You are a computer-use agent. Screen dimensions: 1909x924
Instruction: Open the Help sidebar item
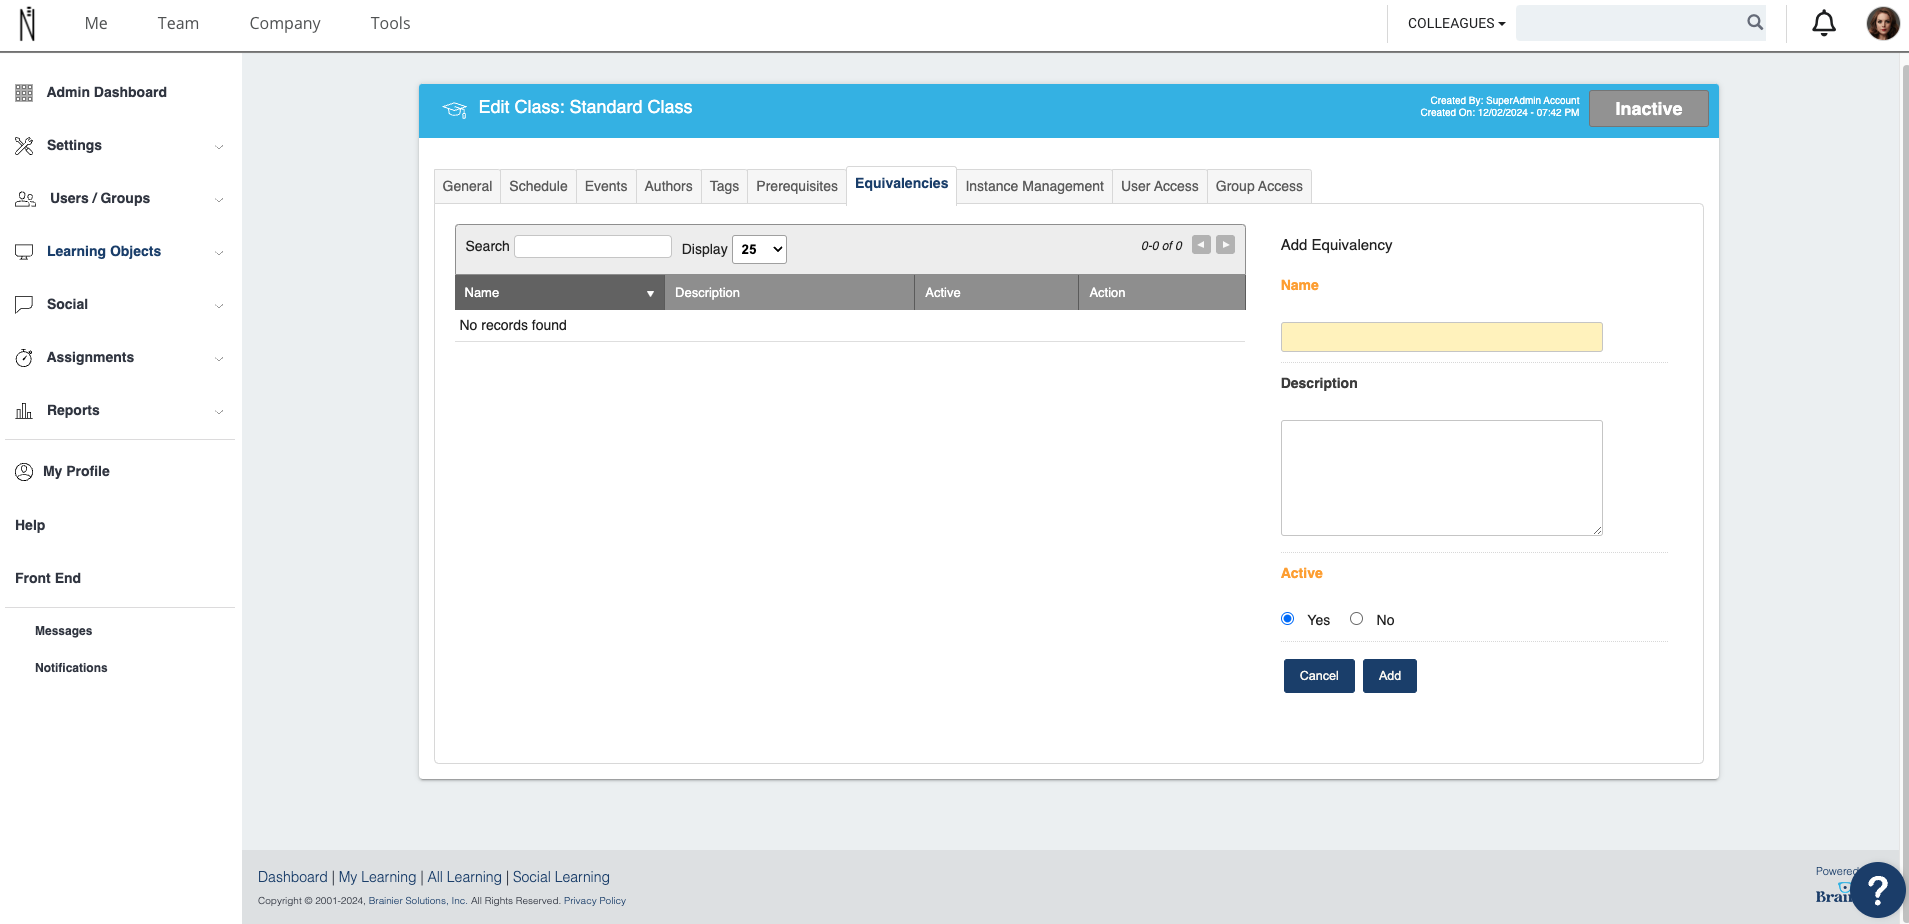30,525
